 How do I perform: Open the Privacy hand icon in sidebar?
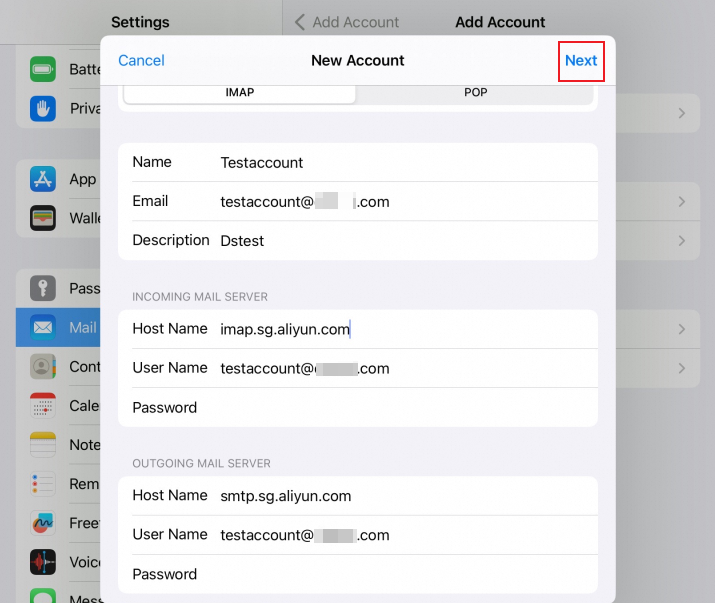point(43,109)
